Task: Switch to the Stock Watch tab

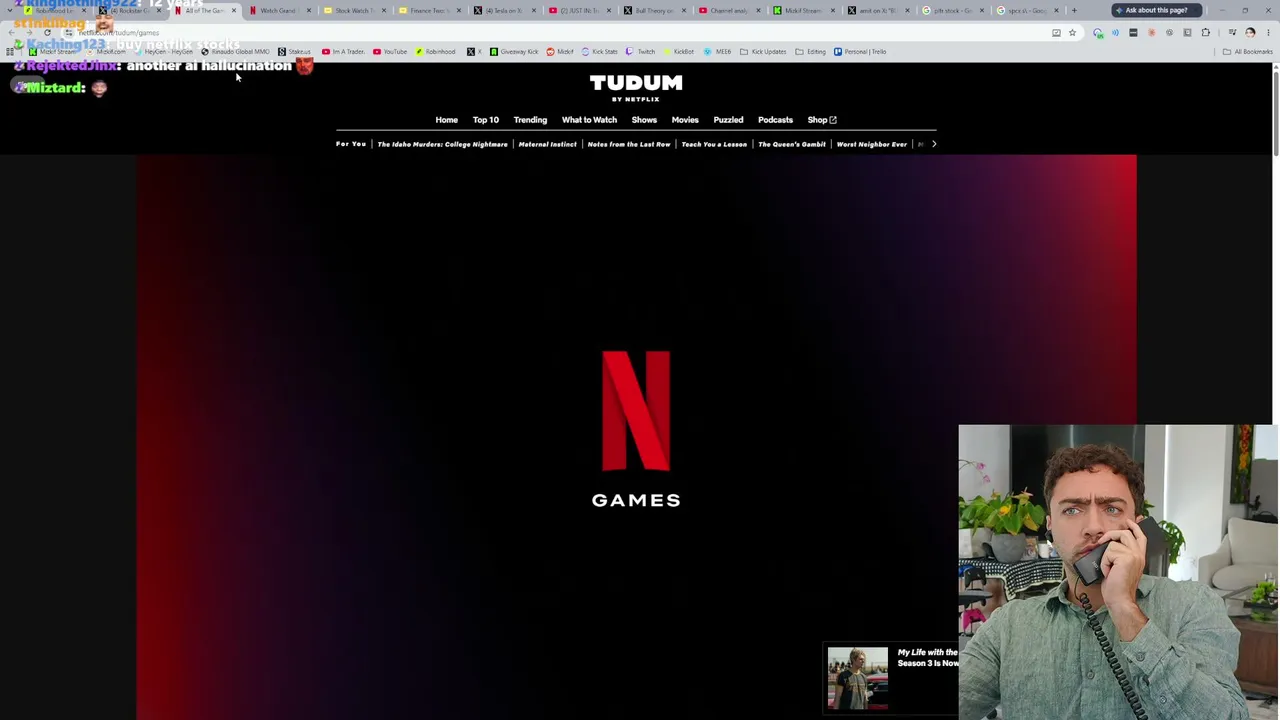Action: (353, 11)
